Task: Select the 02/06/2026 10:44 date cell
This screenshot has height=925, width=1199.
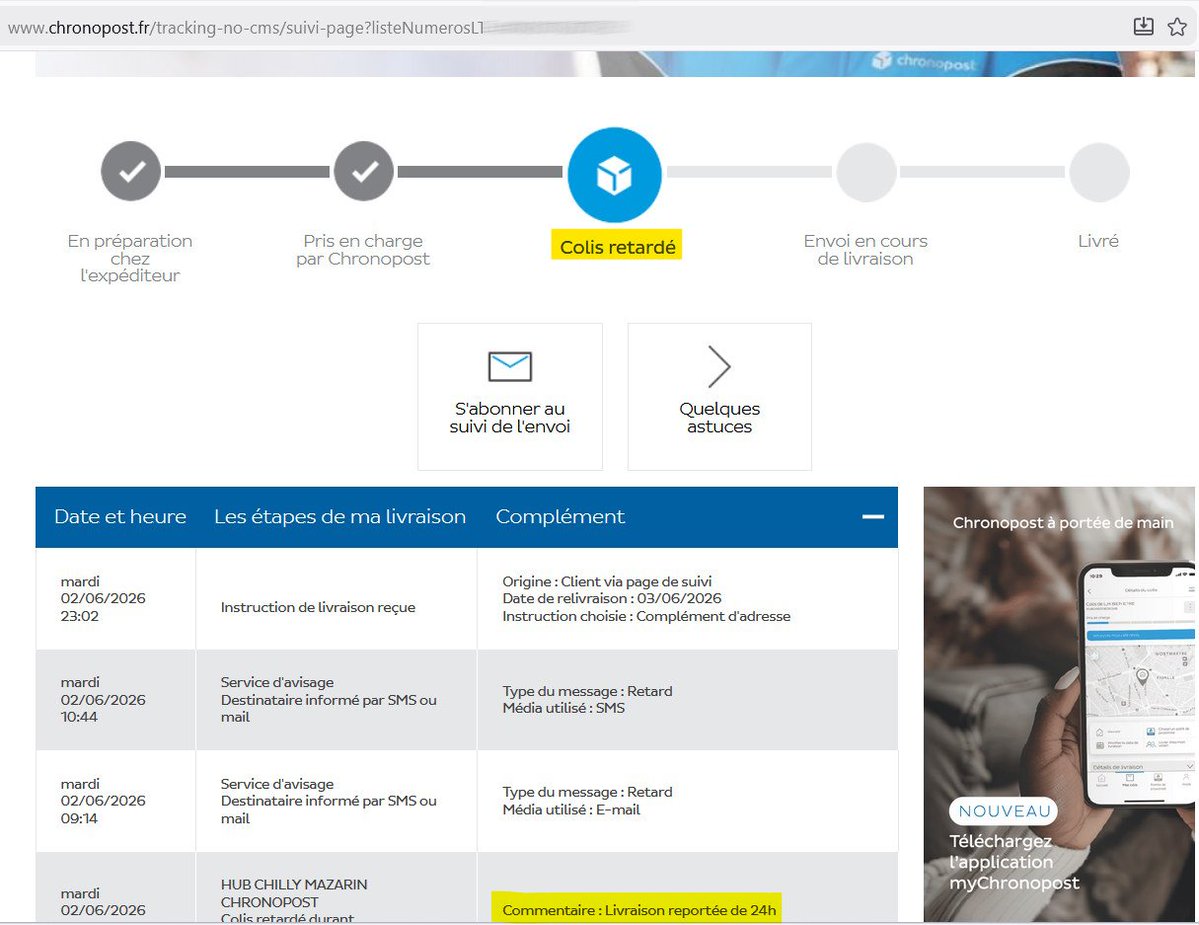Action: point(115,699)
